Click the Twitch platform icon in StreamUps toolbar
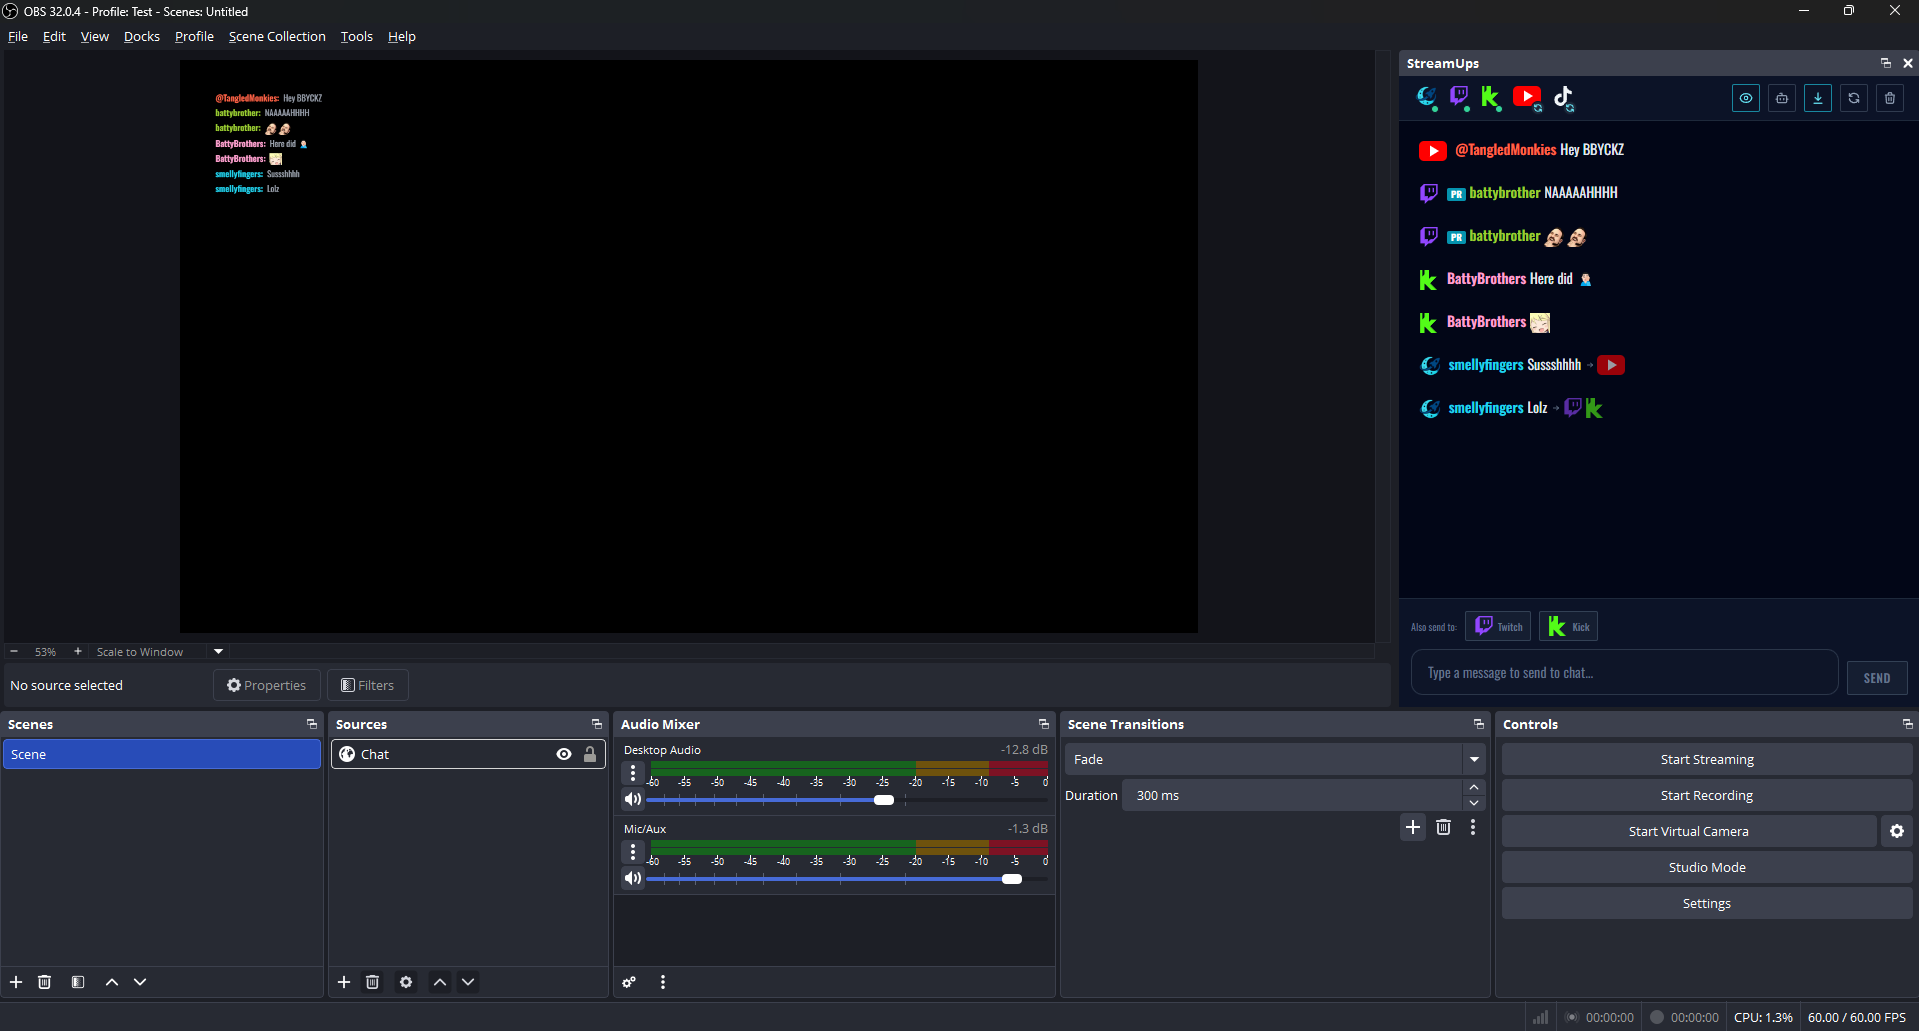Viewport: 1919px width, 1031px height. pos(1459,97)
